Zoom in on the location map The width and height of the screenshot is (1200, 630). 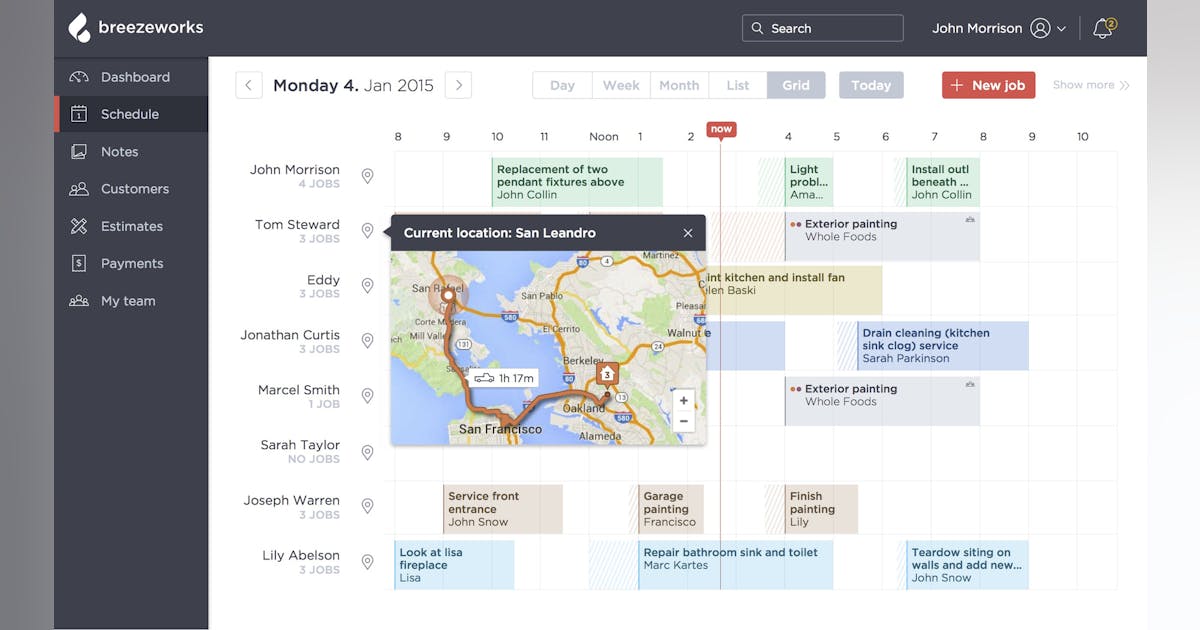683,400
